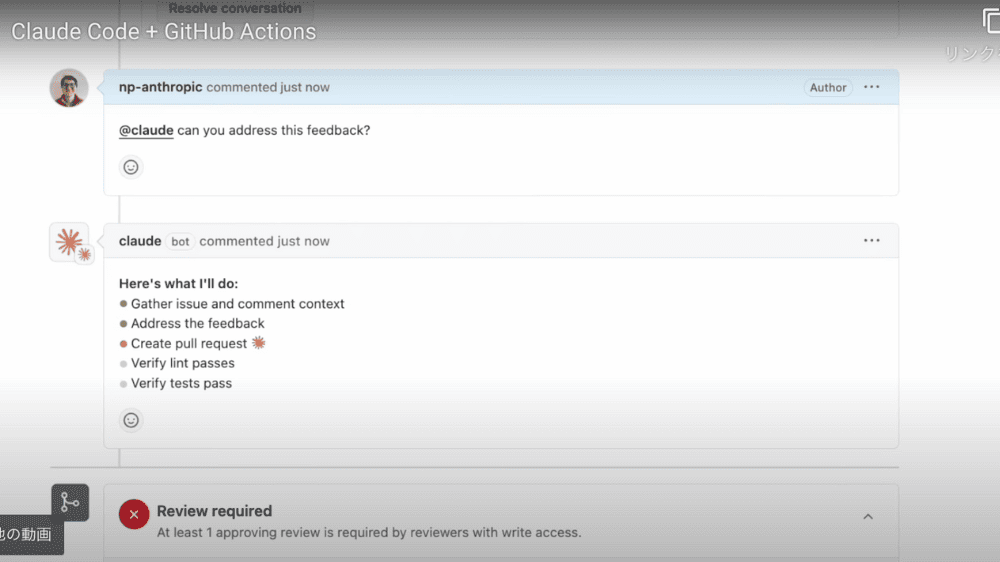Click the approving review requirement description text

click(x=369, y=533)
